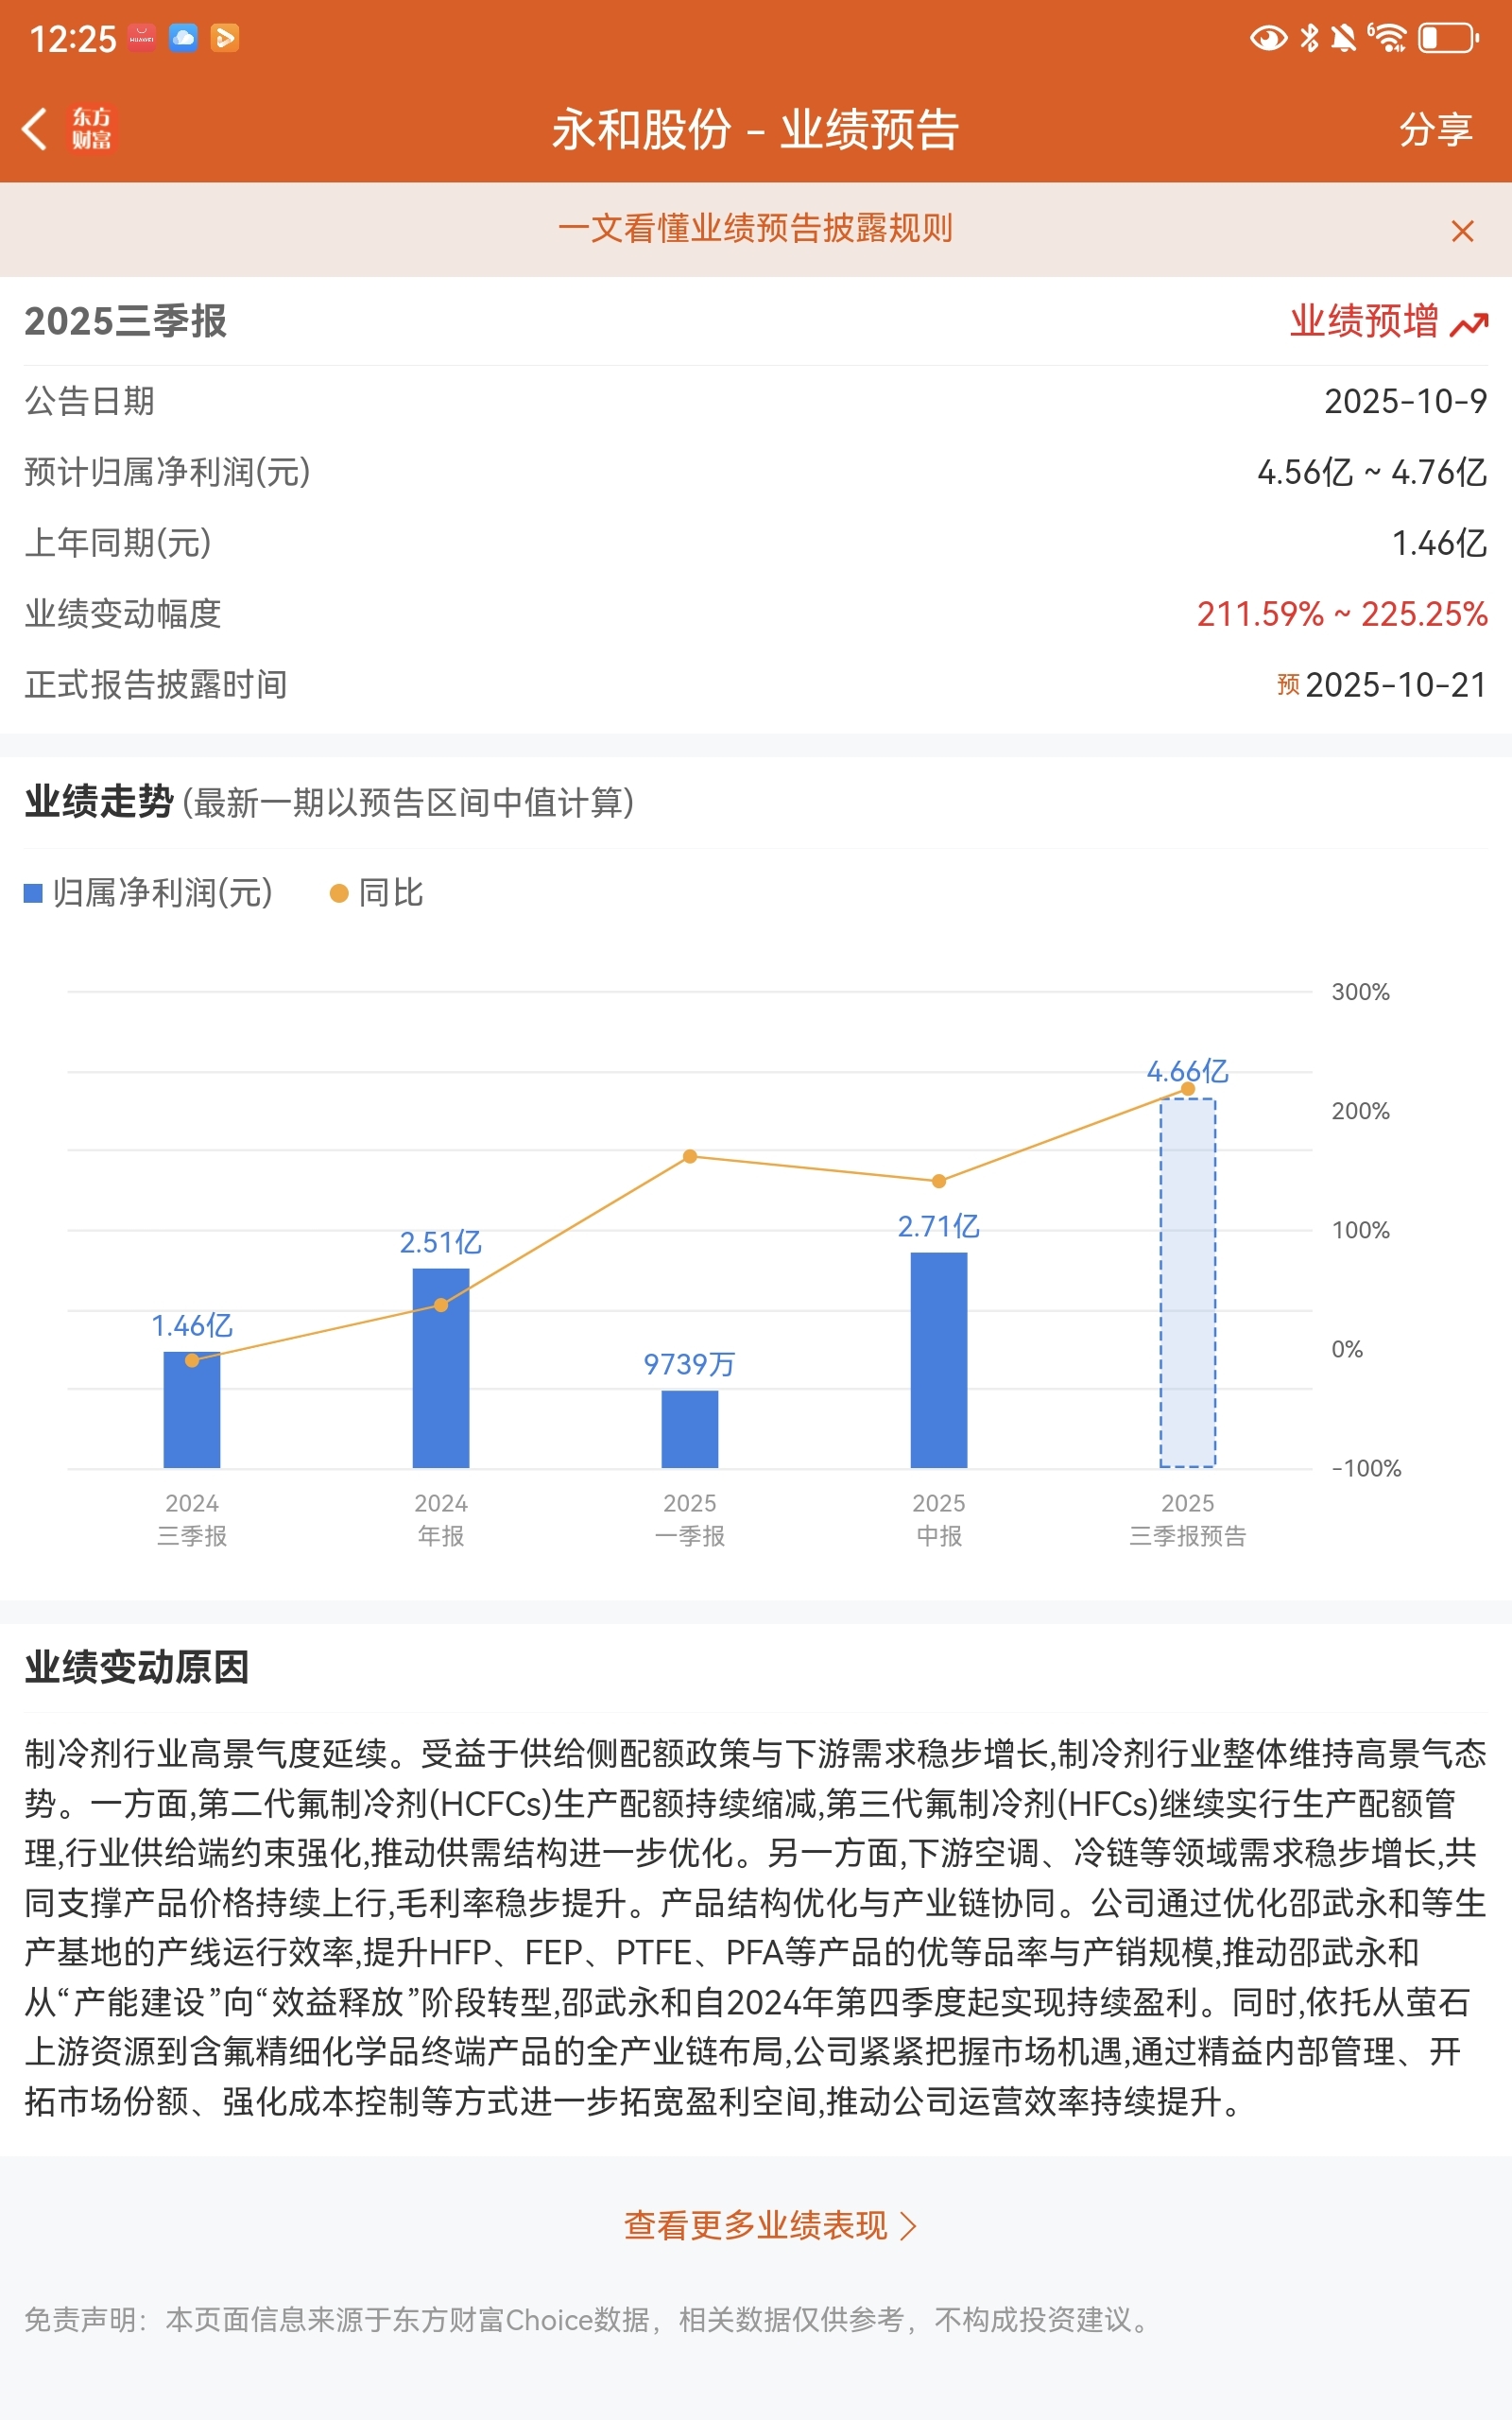Viewport: 1512px width, 2420px height.
Task: Tap the 预 badge beside 2025-10-21
Action: pos(1288,685)
